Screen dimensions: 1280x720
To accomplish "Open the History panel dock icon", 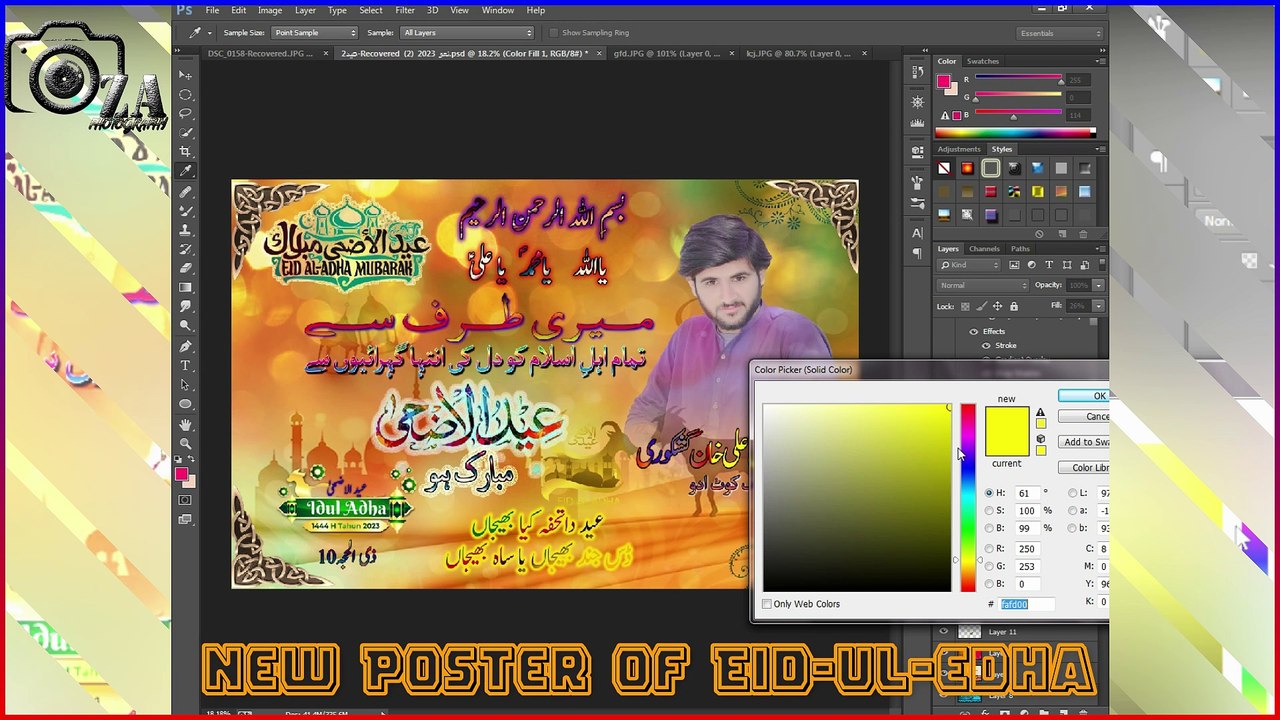I will [x=917, y=72].
